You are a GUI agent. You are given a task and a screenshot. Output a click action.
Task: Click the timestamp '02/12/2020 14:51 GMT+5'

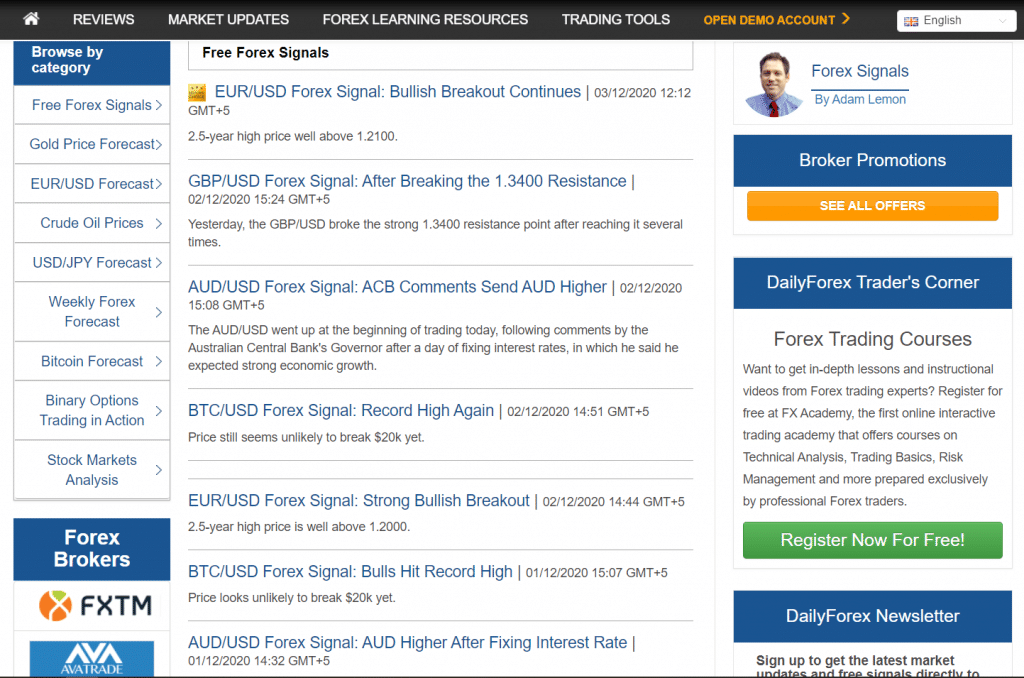(578, 412)
